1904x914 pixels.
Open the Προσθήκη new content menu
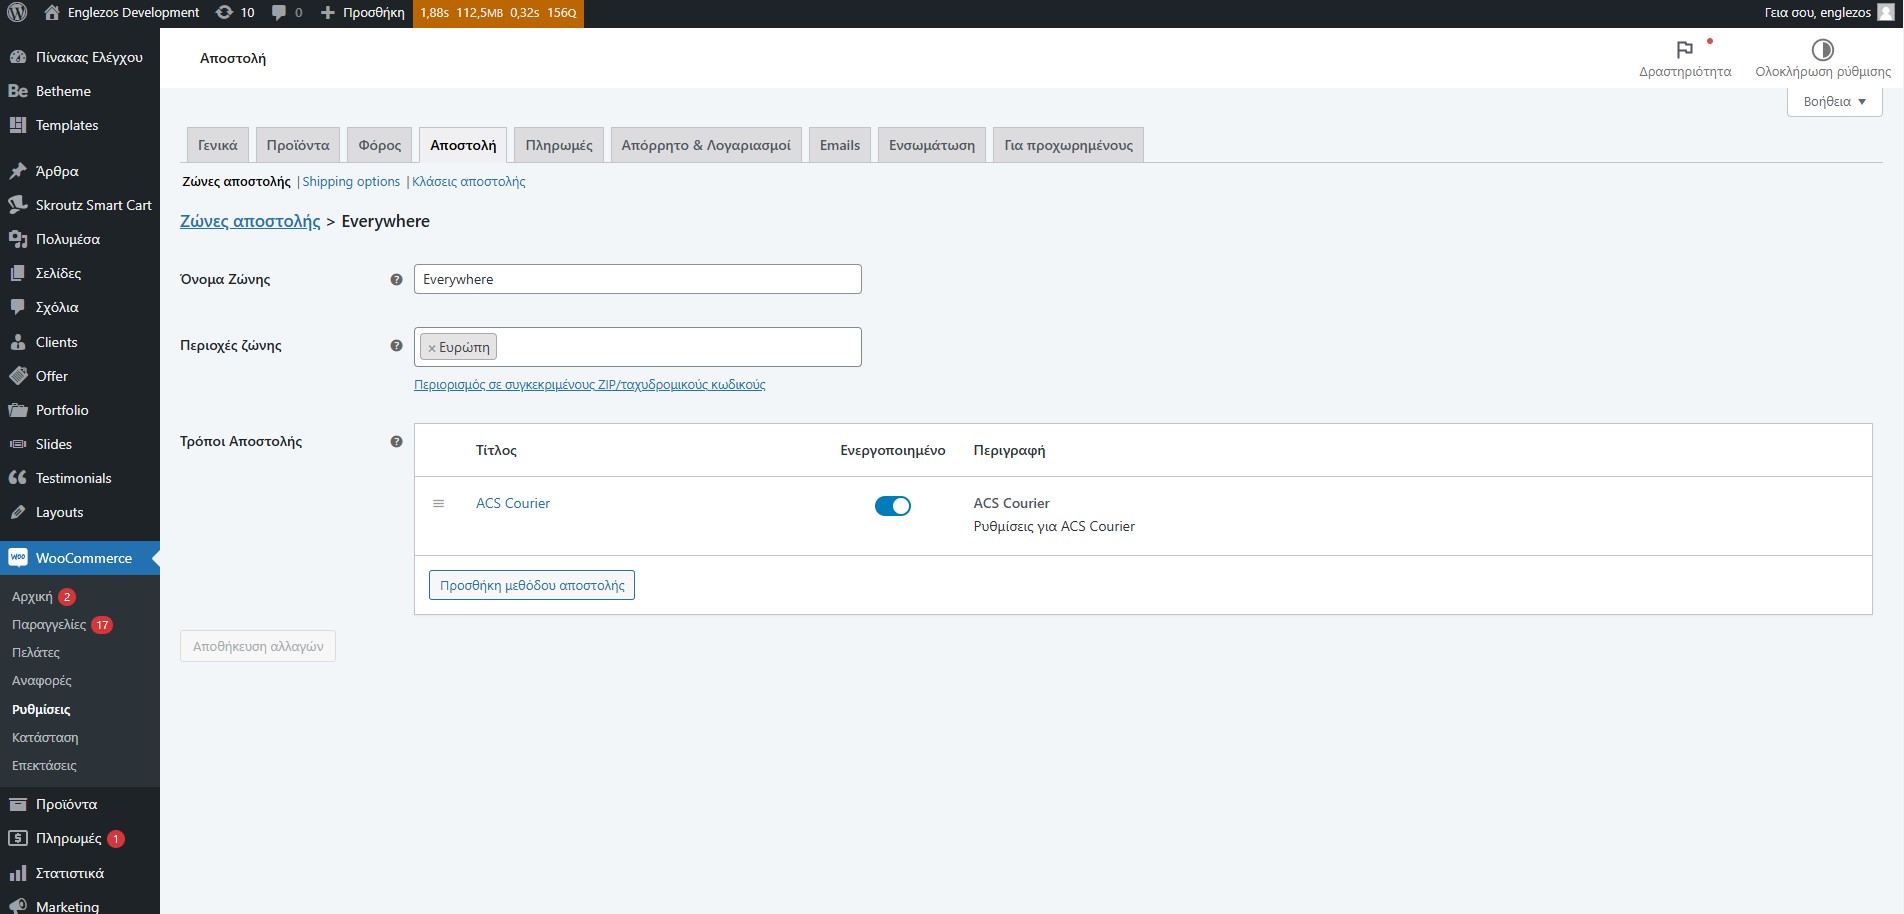pyautogui.click(x=363, y=13)
